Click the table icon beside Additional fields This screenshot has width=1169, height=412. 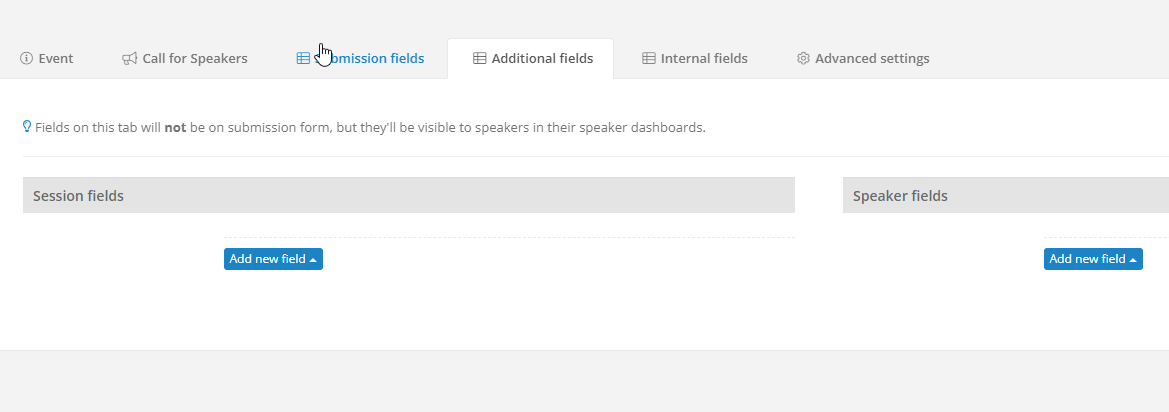480,58
